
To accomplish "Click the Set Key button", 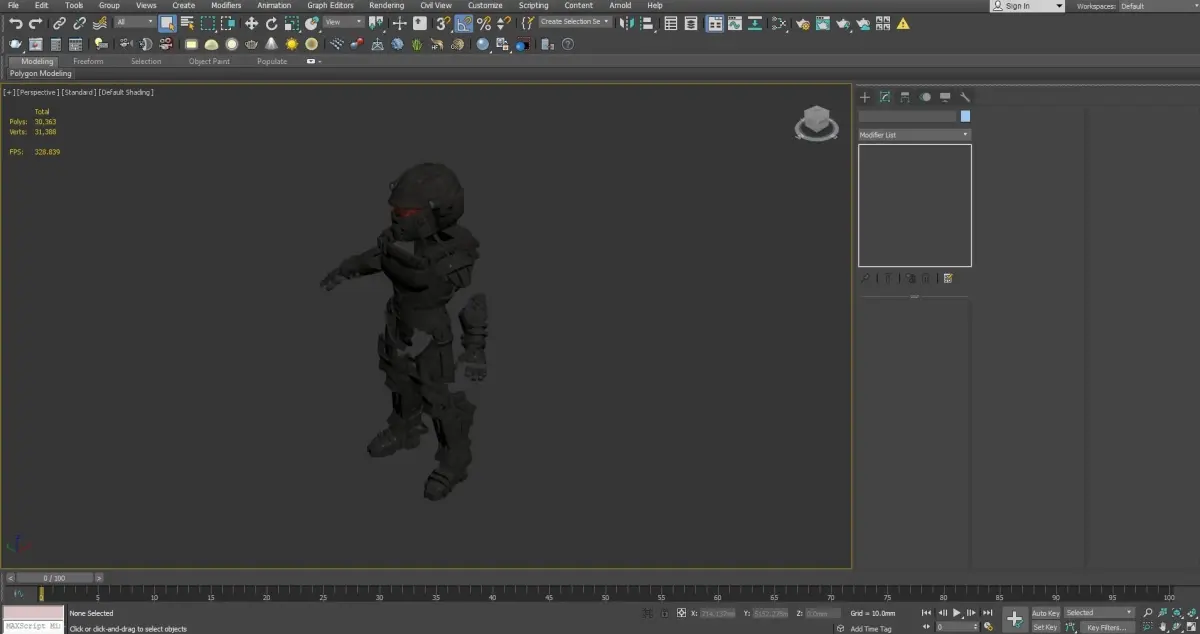I will 1045,627.
